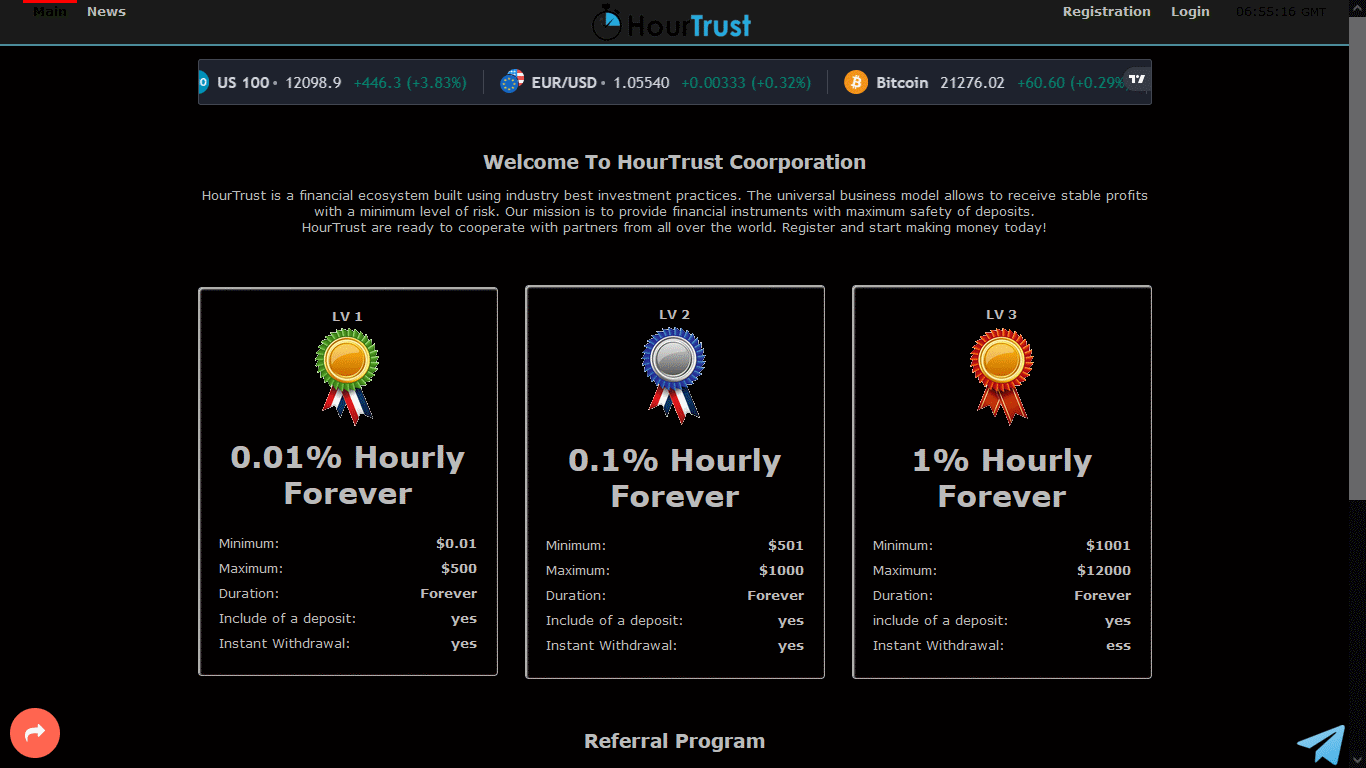This screenshot has width=1366, height=768.
Task: Open the Login page
Action: [x=1190, y=12]
